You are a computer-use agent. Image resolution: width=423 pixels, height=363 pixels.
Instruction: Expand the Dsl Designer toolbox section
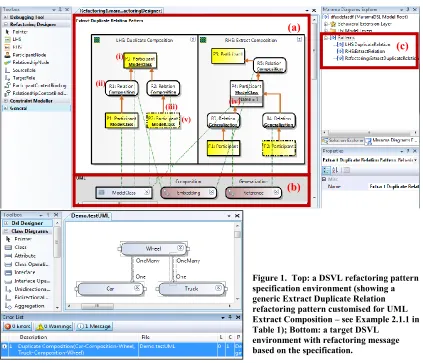(x=6, y=223)
